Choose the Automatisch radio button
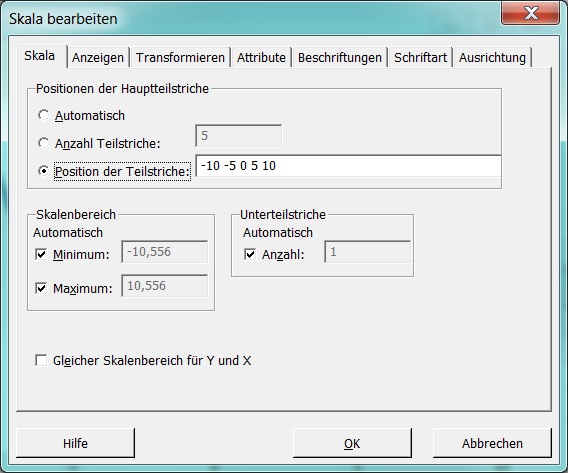This screenshot has width=568, height=473. [43, 115]
